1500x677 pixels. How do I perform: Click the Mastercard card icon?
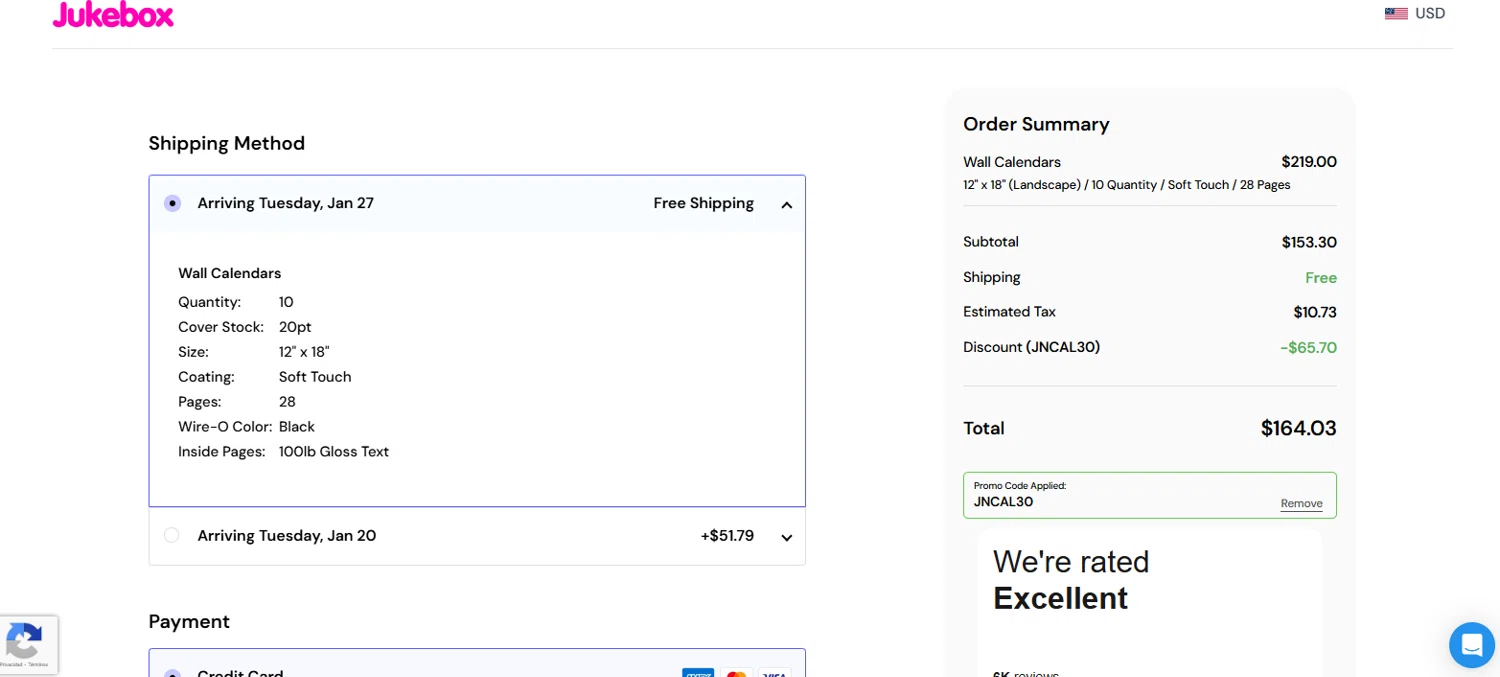[x=737, y=673]
